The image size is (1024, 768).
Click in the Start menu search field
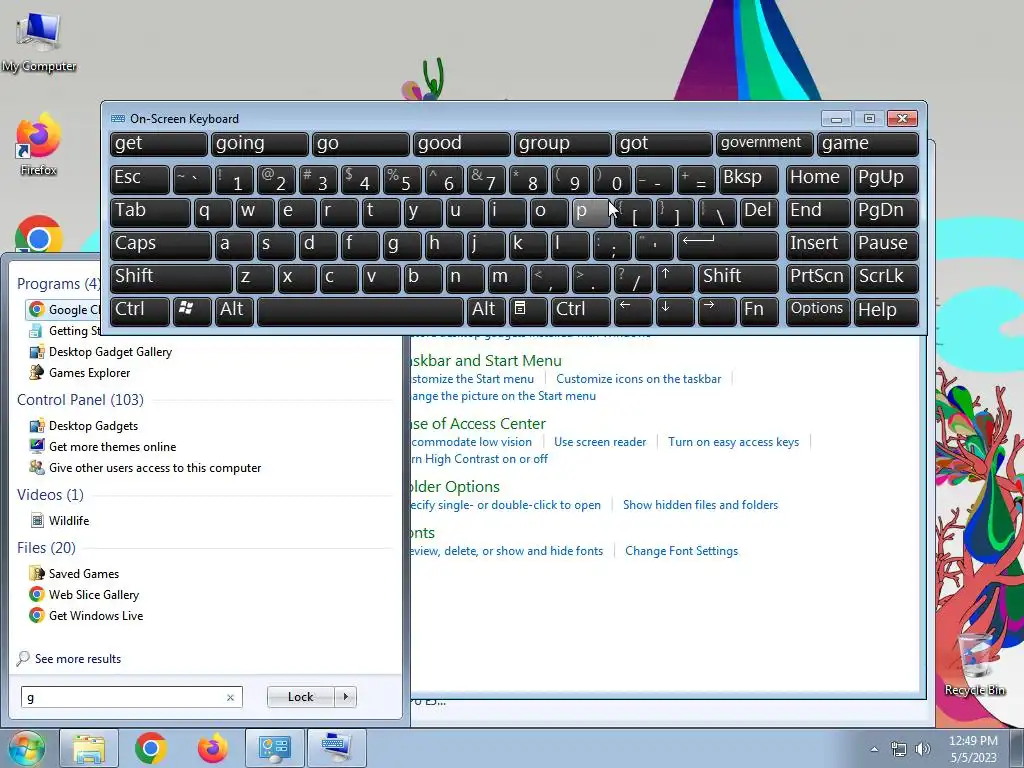pyautogui.click(x=124, y=697)
